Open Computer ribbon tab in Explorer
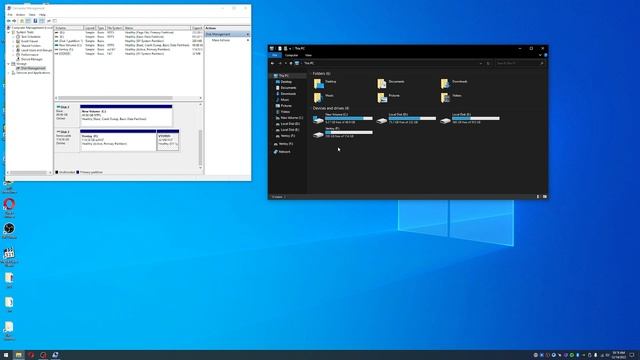Screen dimensions: 640x360 click(291, 55)
